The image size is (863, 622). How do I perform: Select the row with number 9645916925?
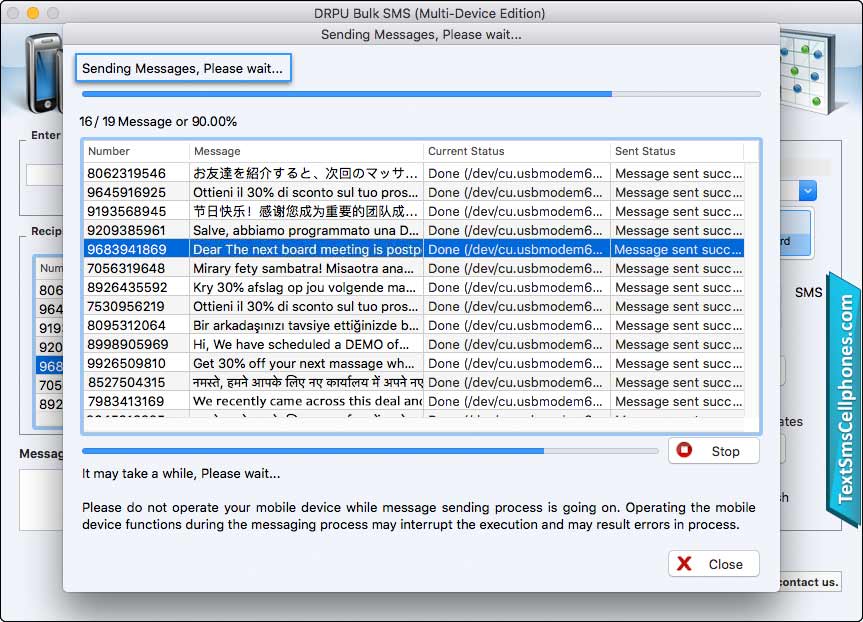click(413, 192)
